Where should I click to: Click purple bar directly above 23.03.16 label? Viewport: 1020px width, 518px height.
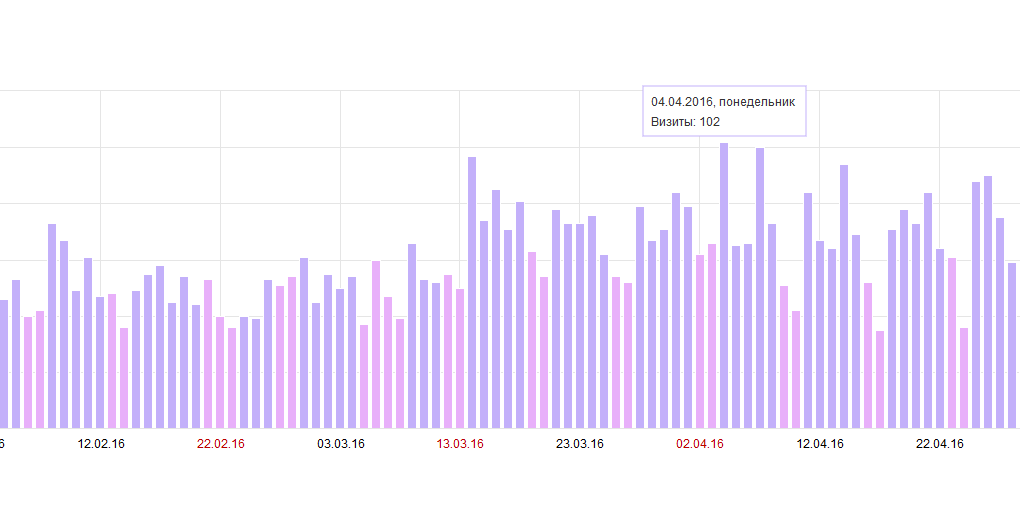point(580,326)
